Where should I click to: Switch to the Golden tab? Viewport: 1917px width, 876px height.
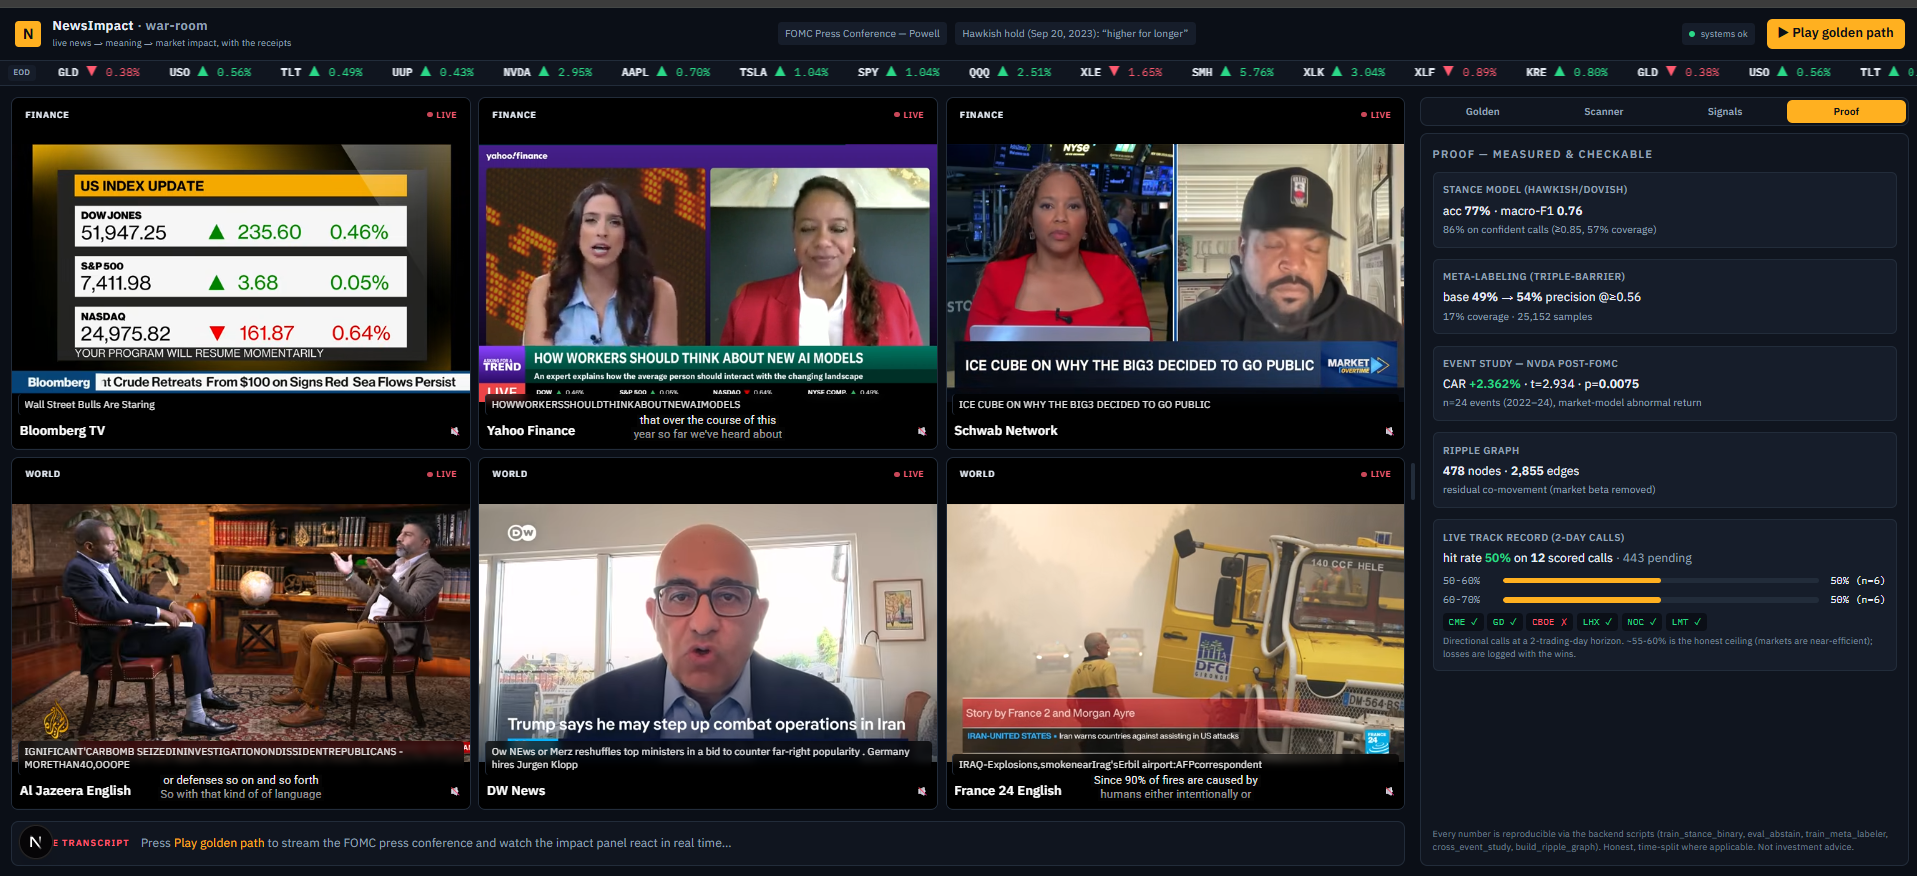(1482, 112)
